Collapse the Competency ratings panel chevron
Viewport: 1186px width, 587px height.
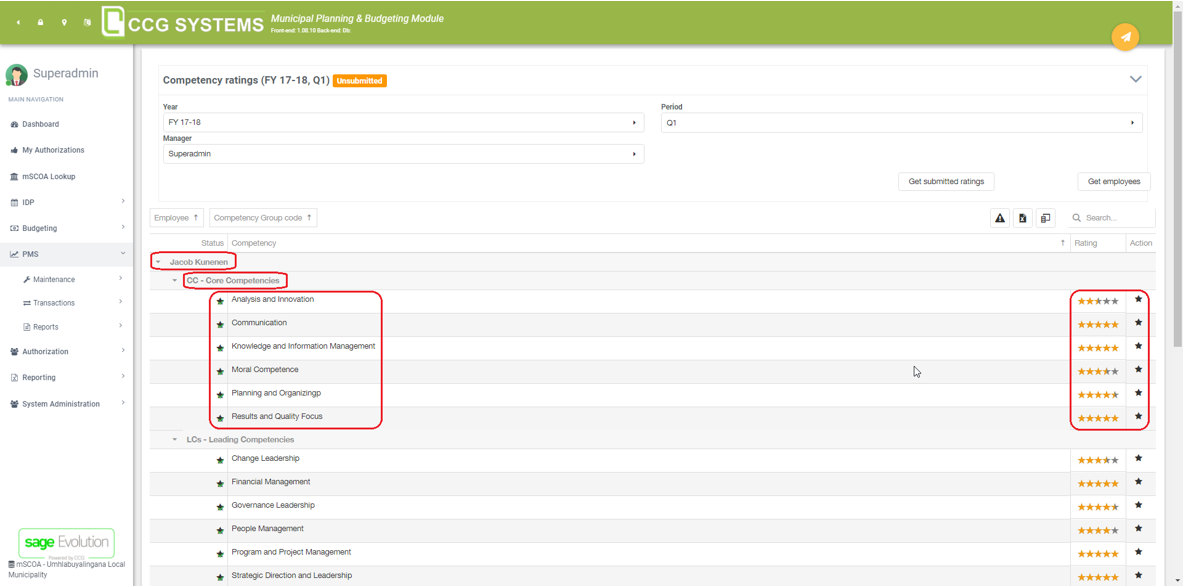pyautogui.click(x=1135, y=80)
